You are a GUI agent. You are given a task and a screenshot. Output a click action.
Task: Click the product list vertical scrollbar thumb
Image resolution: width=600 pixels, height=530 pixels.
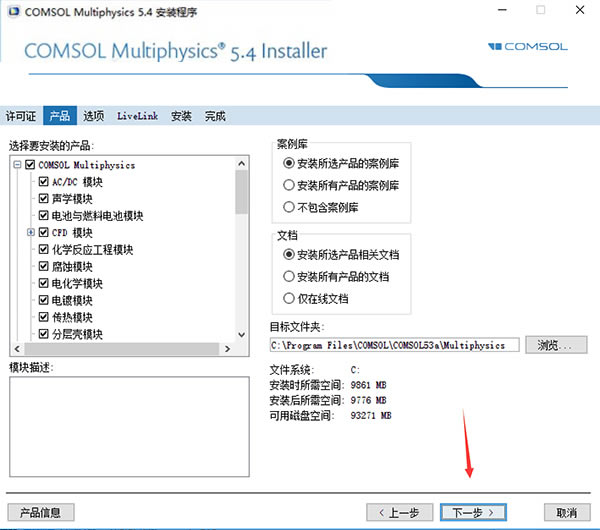click(x=241, y=192)
